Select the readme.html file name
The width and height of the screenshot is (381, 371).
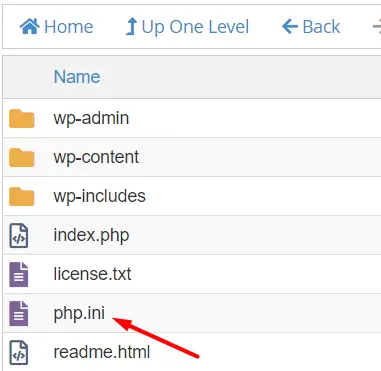(x=102, y=352)
